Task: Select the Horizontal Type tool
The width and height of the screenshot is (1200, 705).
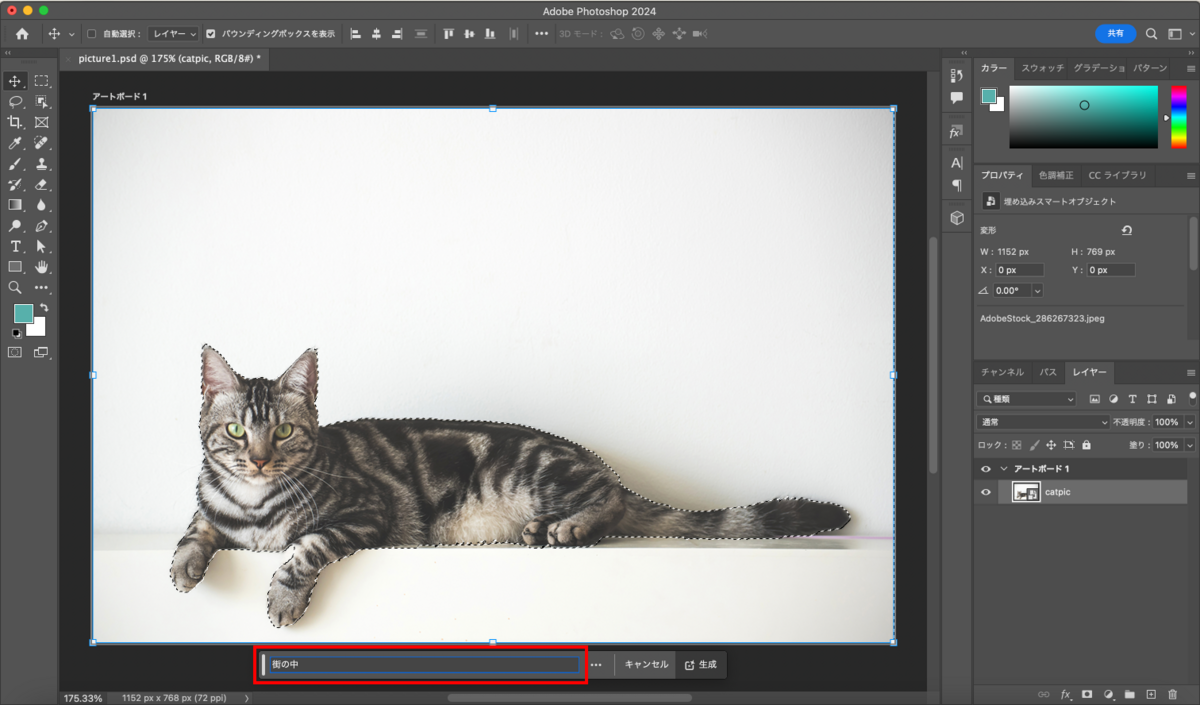Action: [15, 246]
